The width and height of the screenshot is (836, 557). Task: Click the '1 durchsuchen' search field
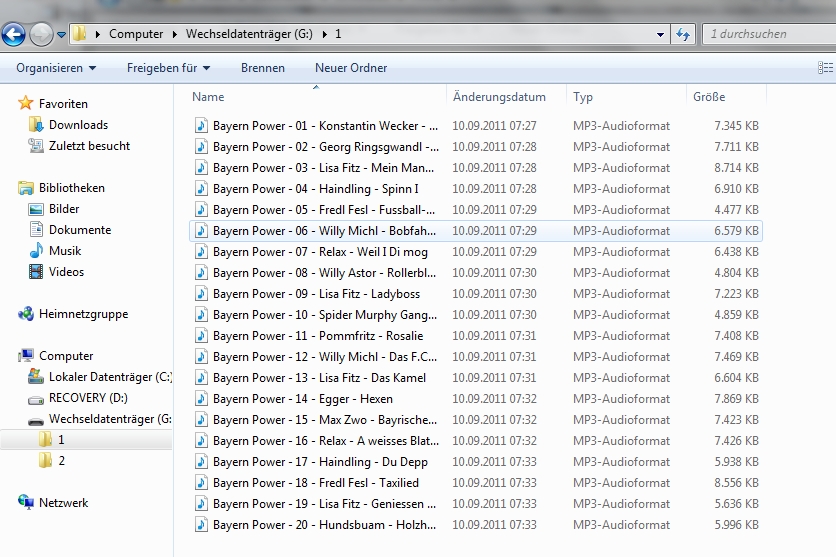765,34
